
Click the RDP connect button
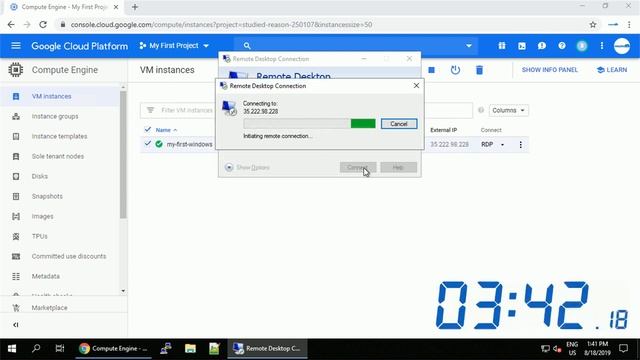tap(487, 144)
